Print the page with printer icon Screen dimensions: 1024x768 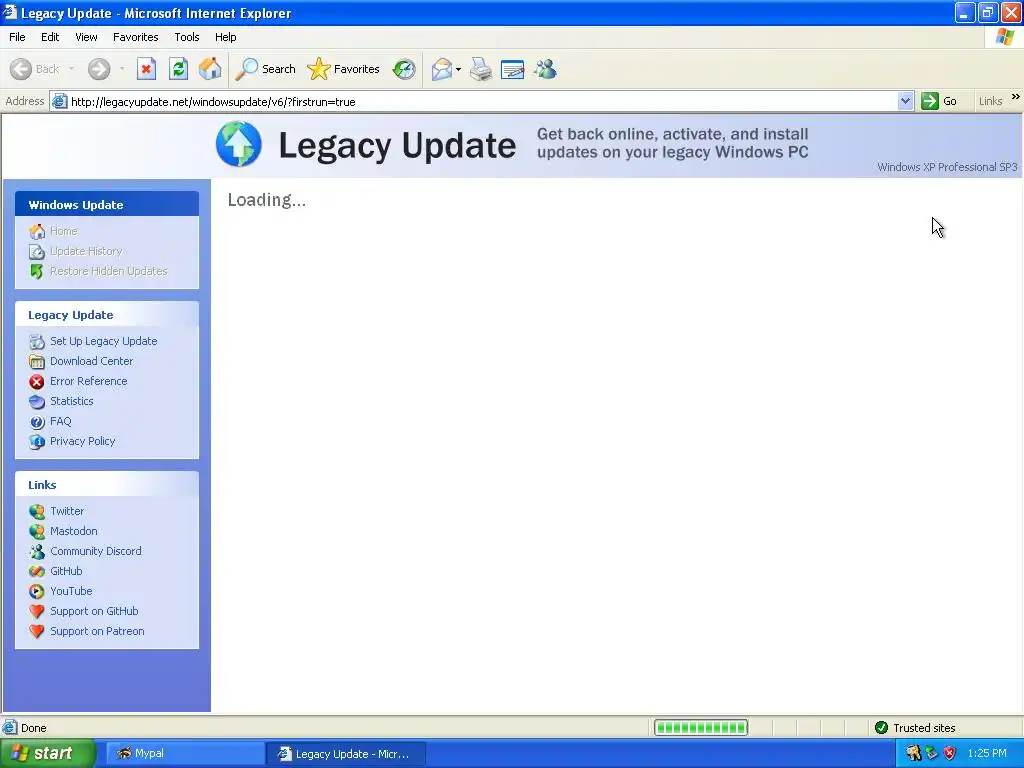[x=481, y=69]
